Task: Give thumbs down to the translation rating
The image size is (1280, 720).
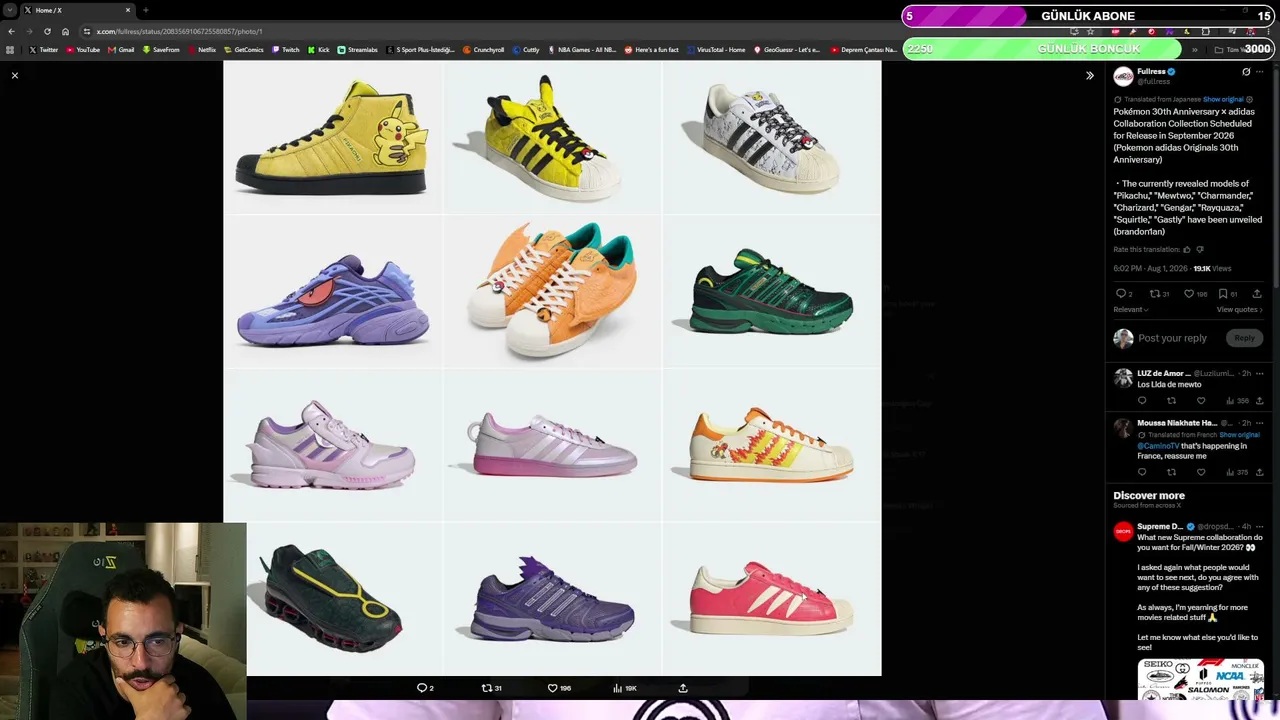Action: coord(1200,249)
